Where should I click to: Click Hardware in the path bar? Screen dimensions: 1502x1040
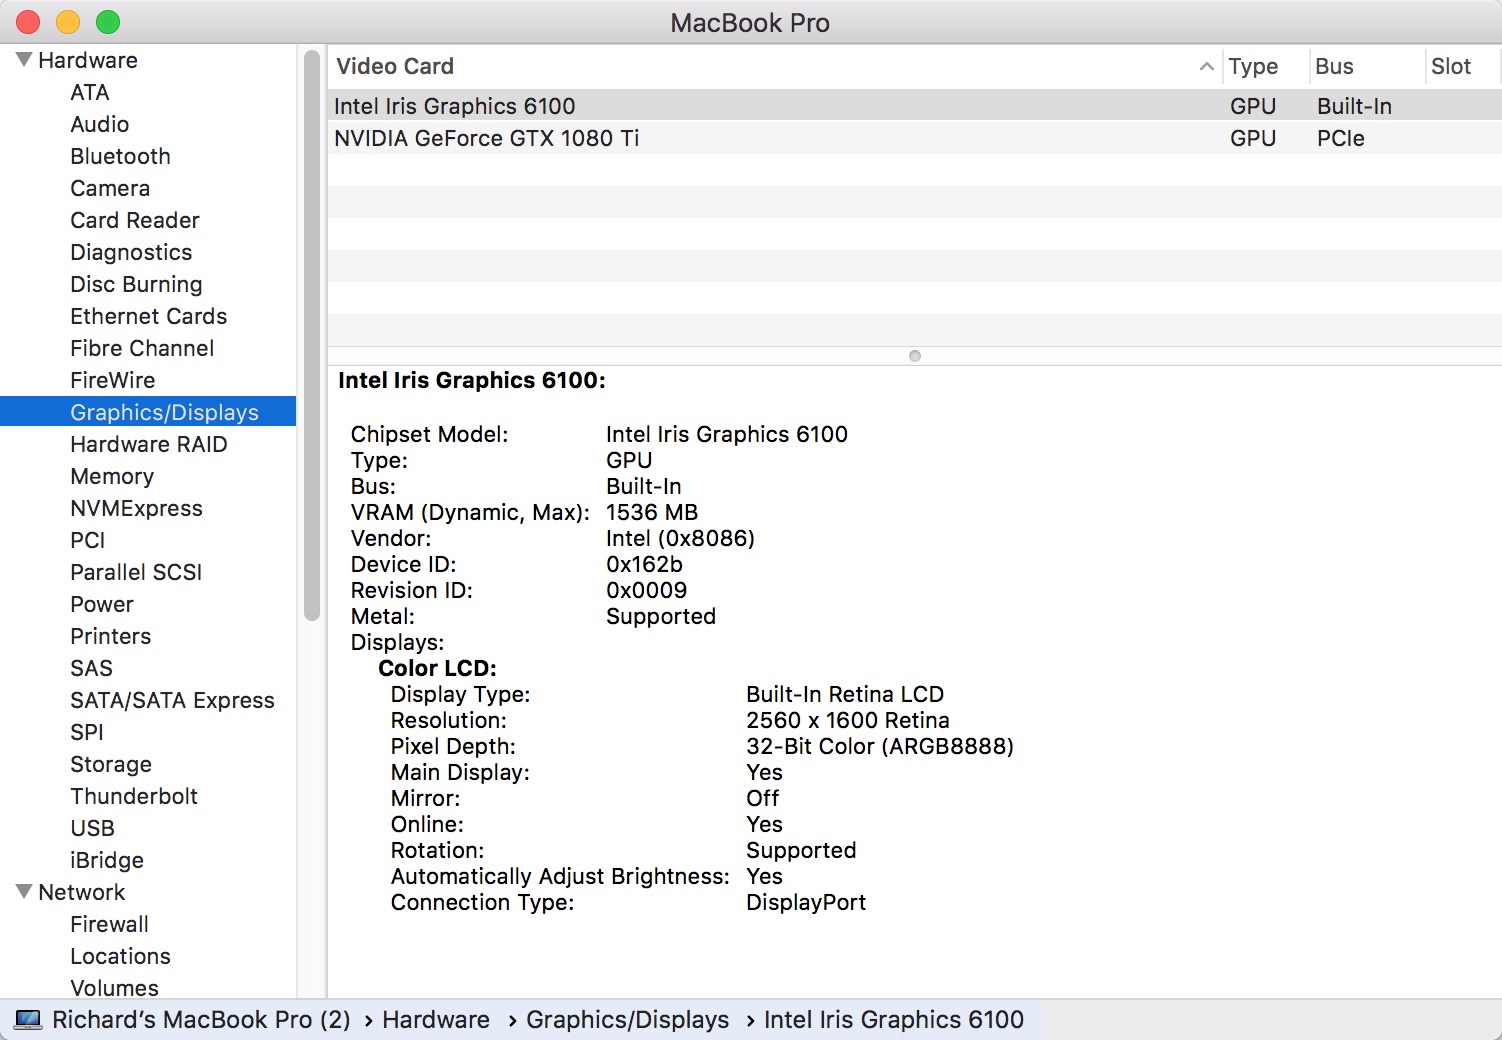[436, 1020]
